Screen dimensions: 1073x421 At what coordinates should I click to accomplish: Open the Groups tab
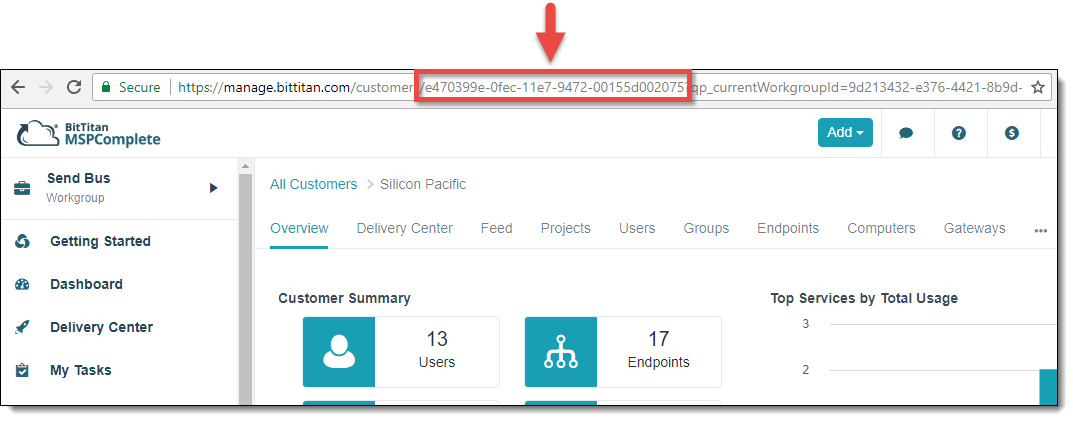706,229
